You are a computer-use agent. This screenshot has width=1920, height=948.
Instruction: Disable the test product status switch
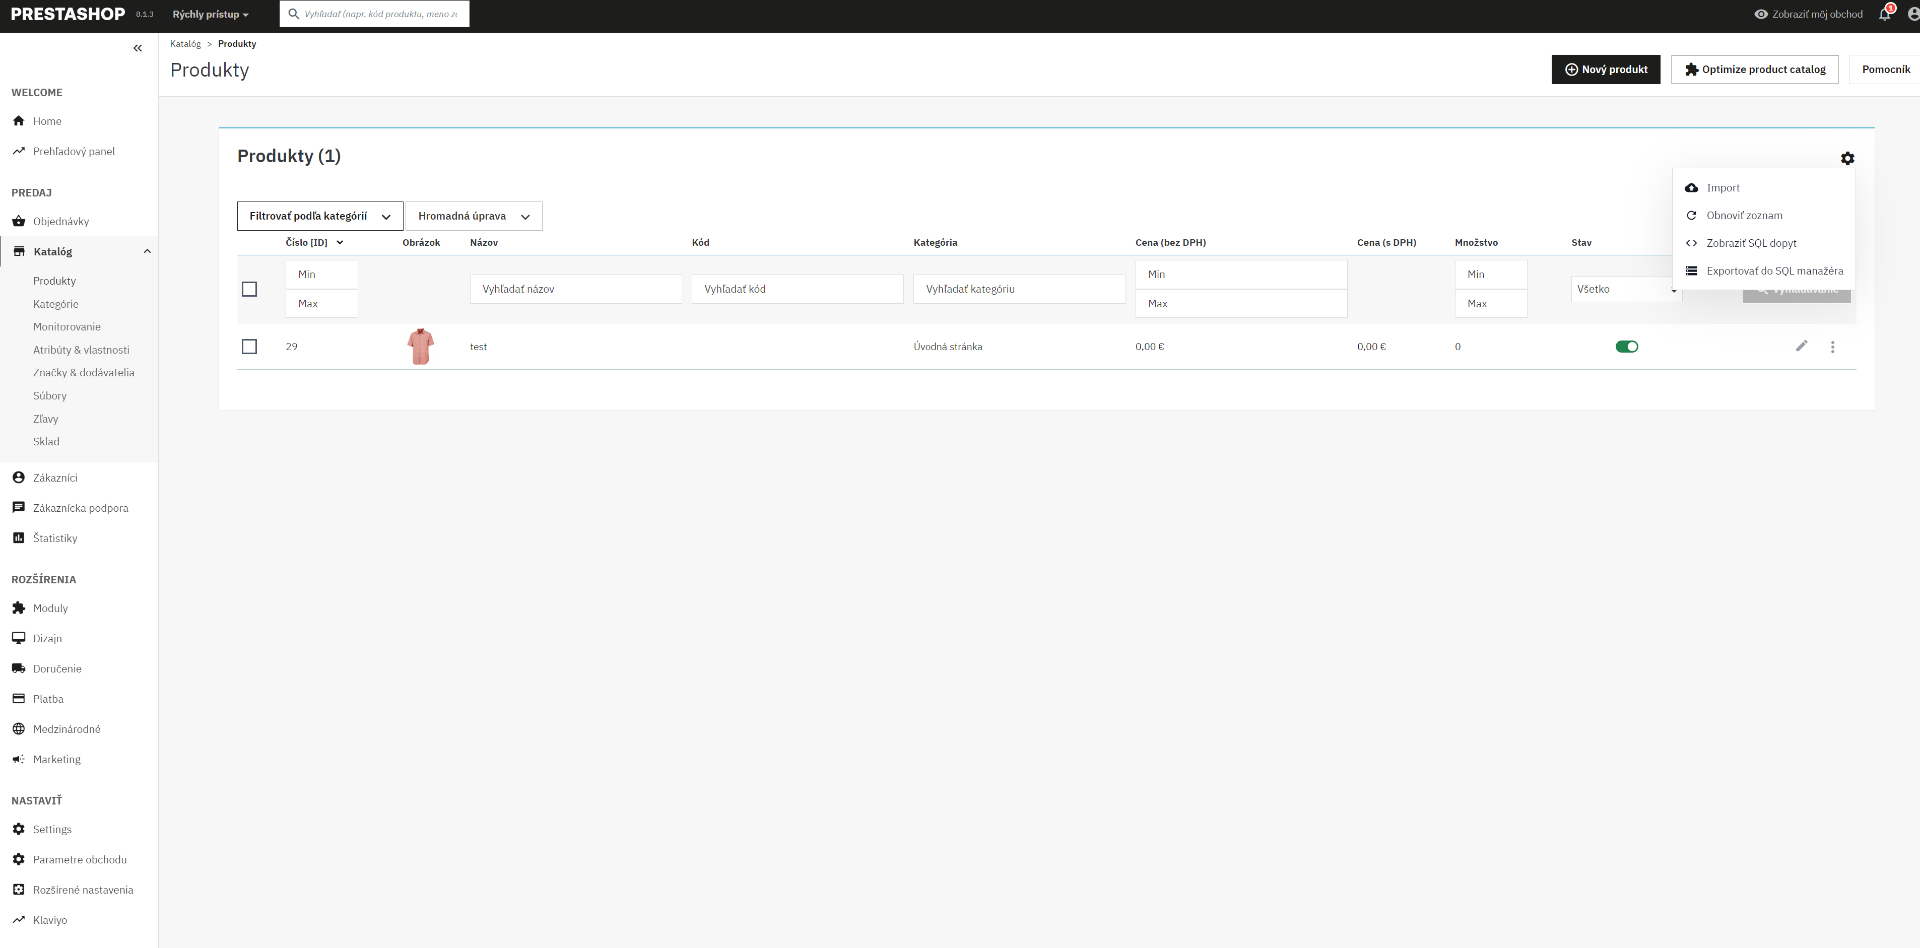(x=1627, y=347)
